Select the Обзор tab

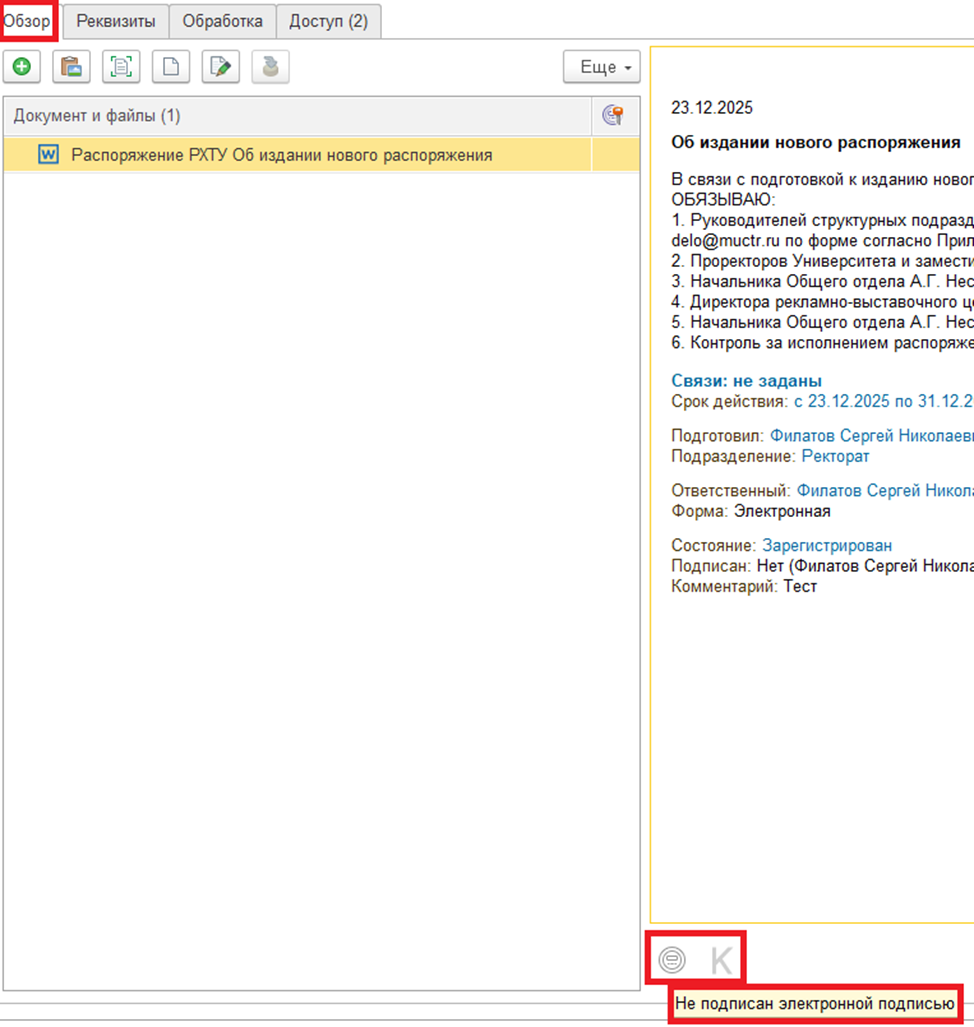pos(28,21)
